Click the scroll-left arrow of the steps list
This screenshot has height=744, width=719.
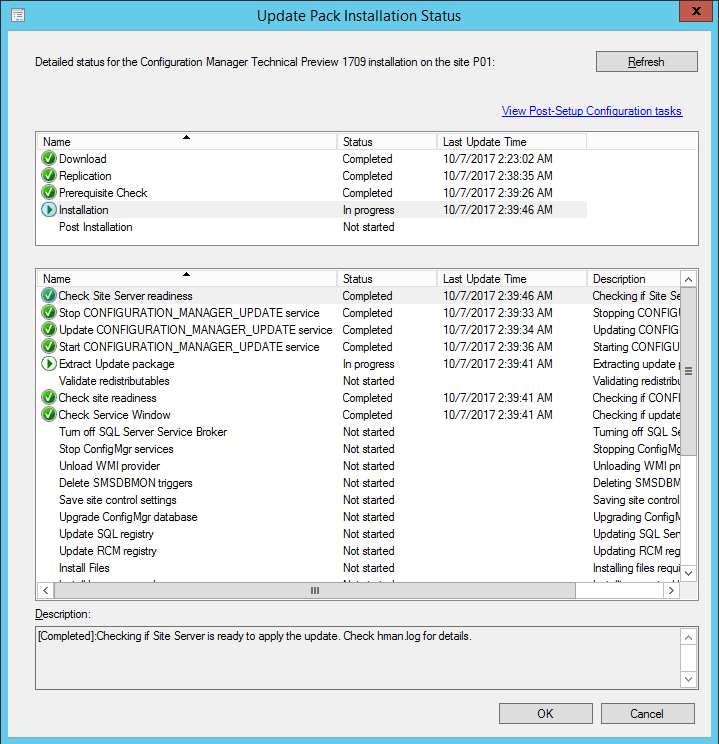(46, 591)
